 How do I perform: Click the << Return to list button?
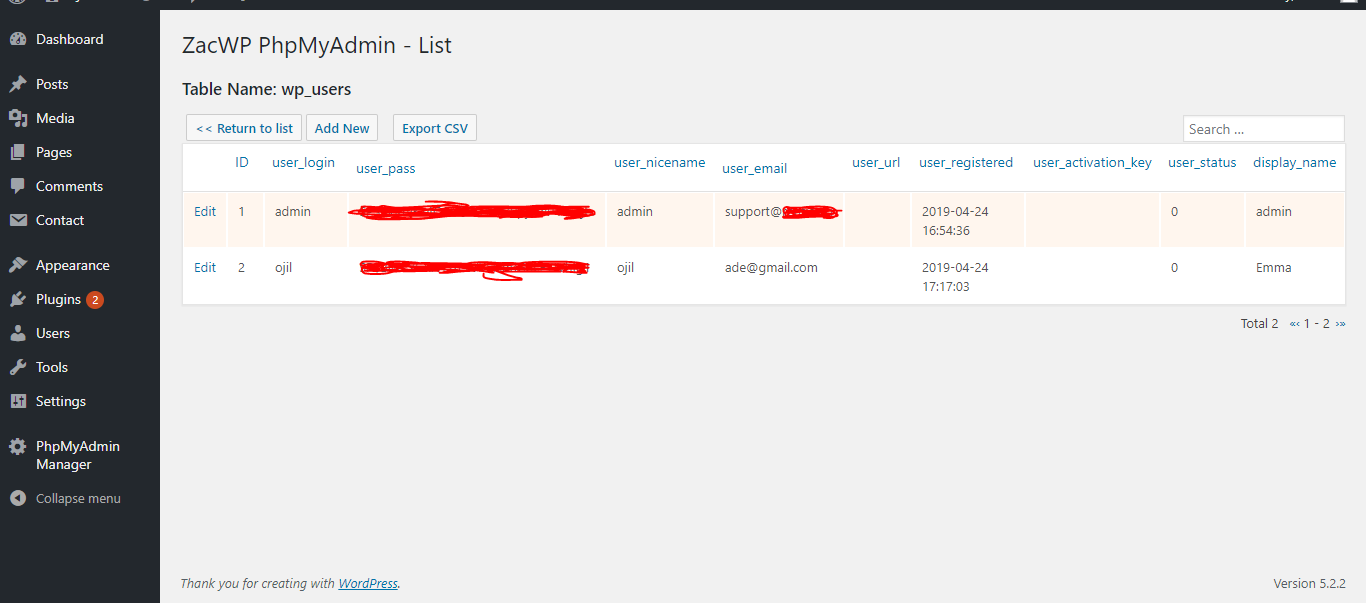pos(244,128)
